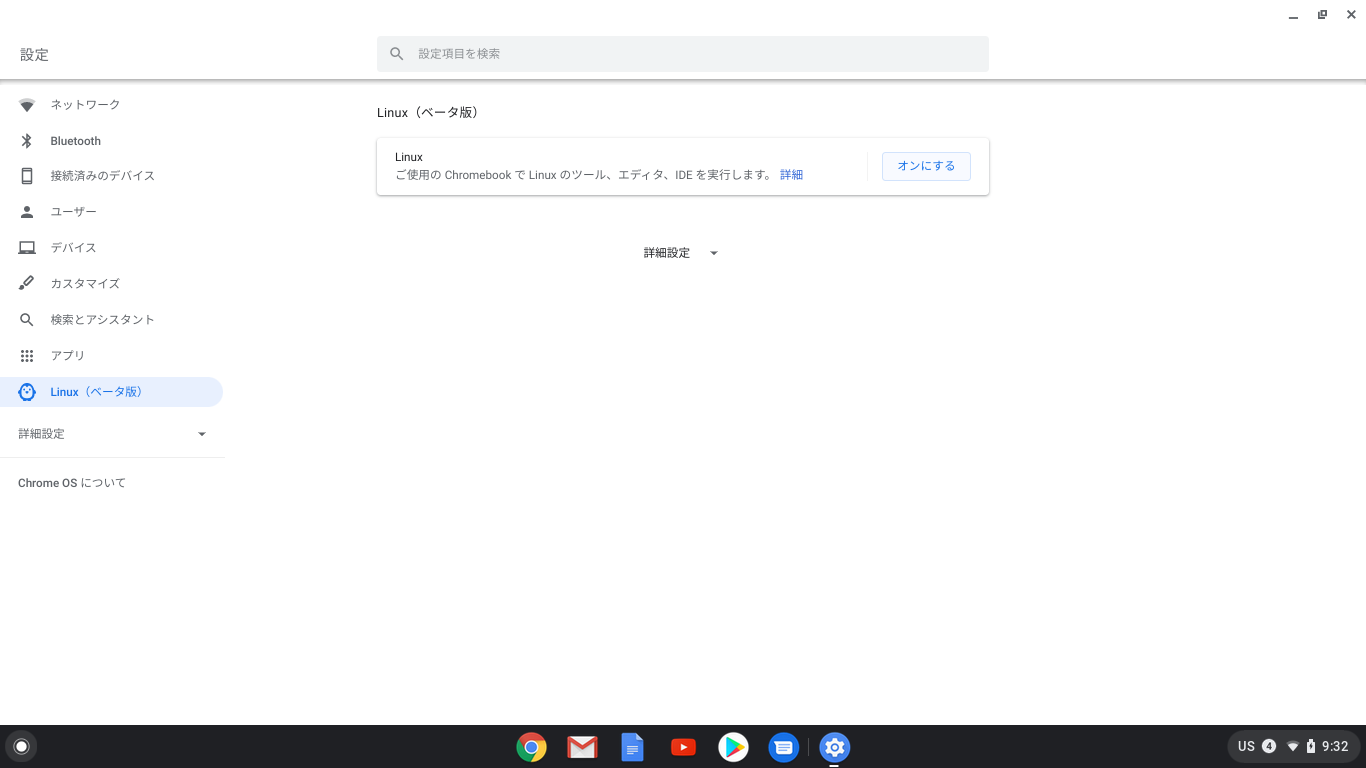The height and width of the screenshot is (768, 1366).
Task: Click the US input method indicator
Action: tap(1246, 746)
